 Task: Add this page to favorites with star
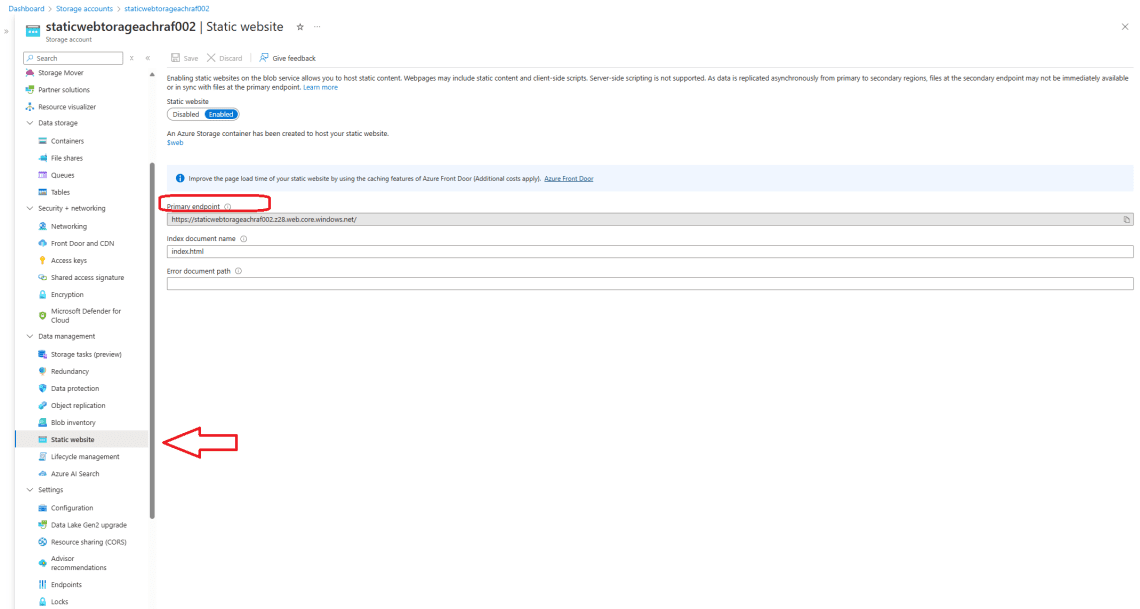[x=299, y=27]
